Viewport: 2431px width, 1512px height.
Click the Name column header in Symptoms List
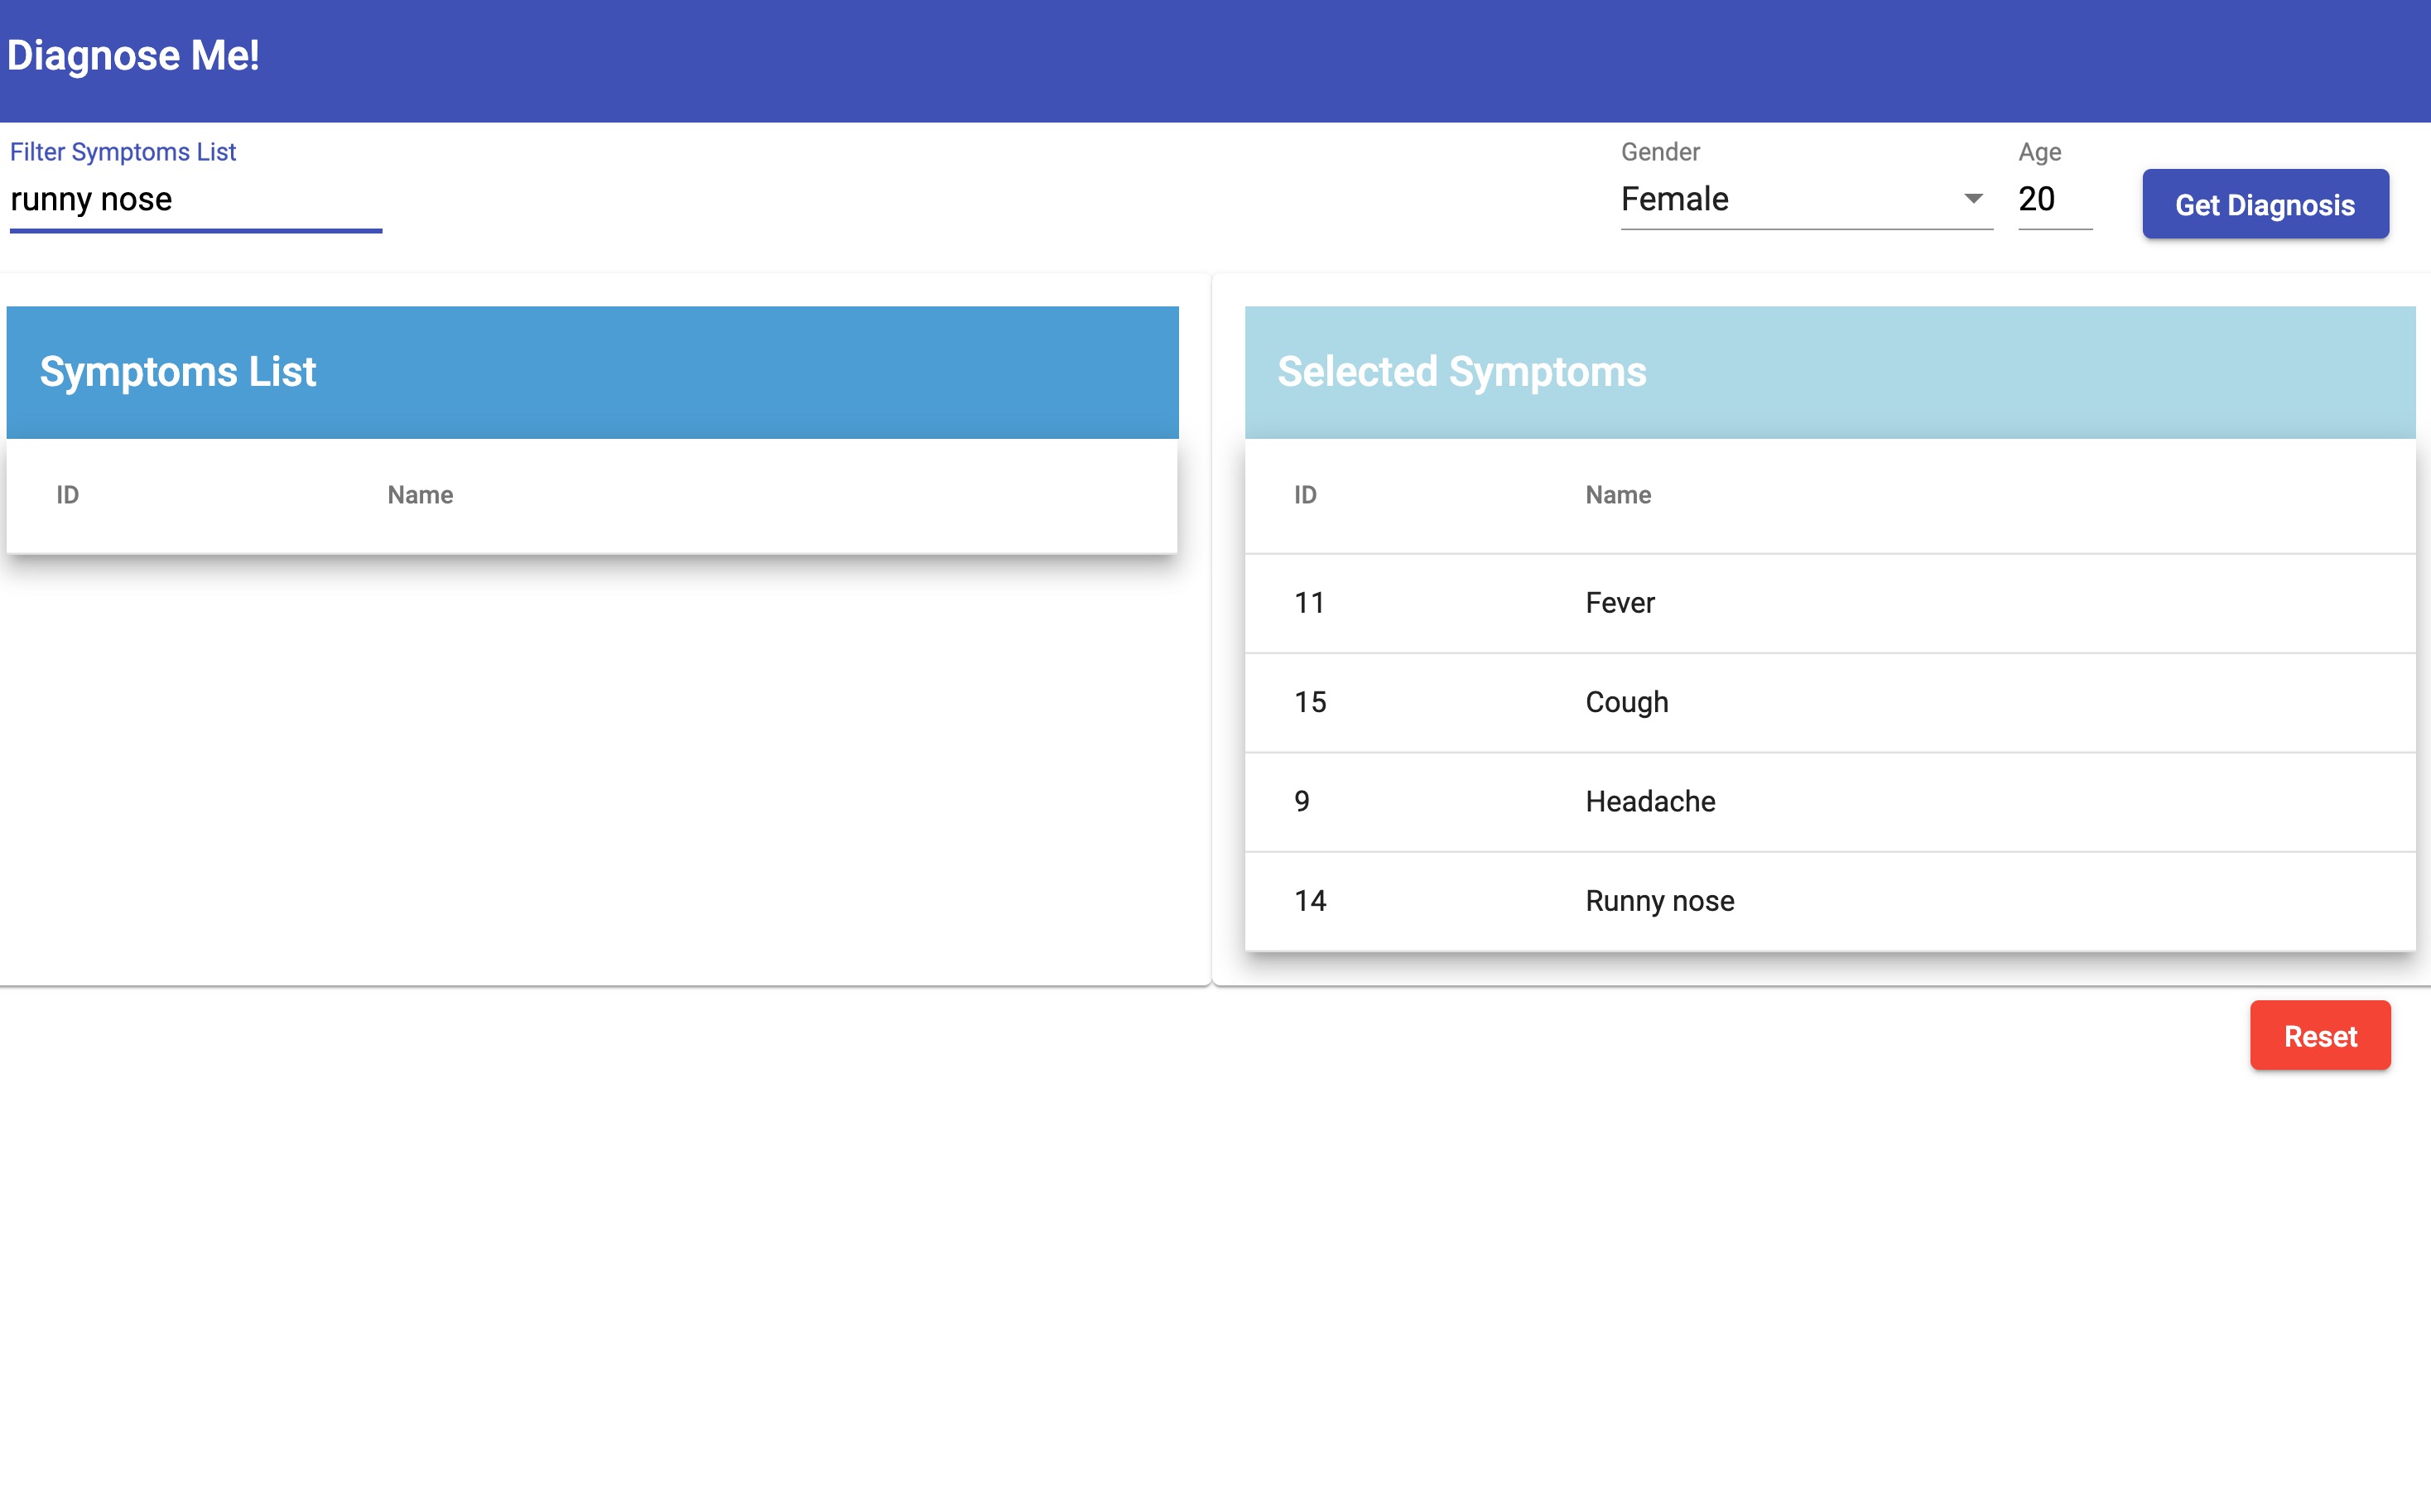420,495
